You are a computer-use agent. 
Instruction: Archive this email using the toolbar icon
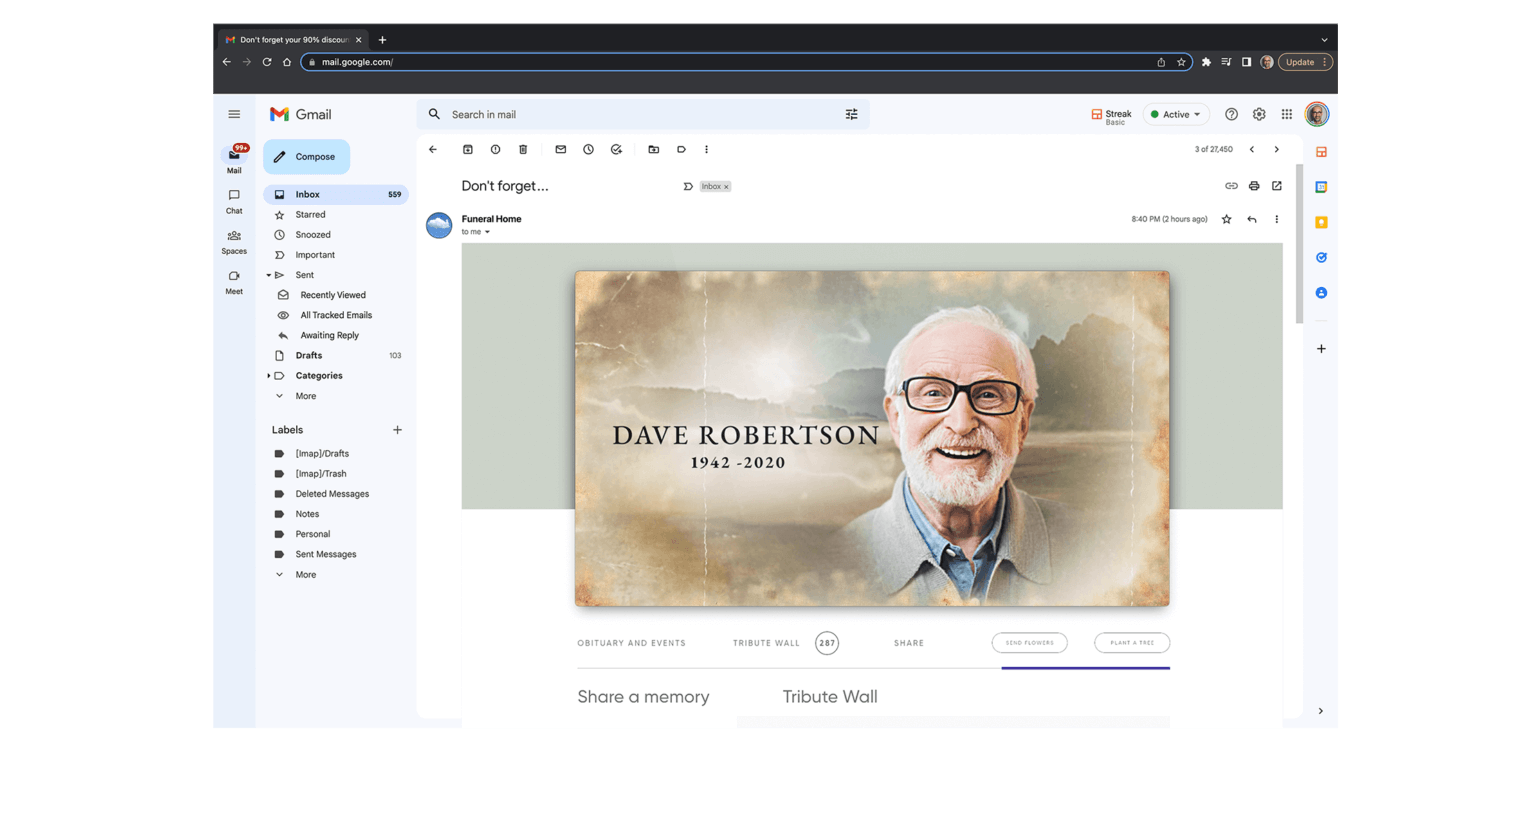point(467,150)
